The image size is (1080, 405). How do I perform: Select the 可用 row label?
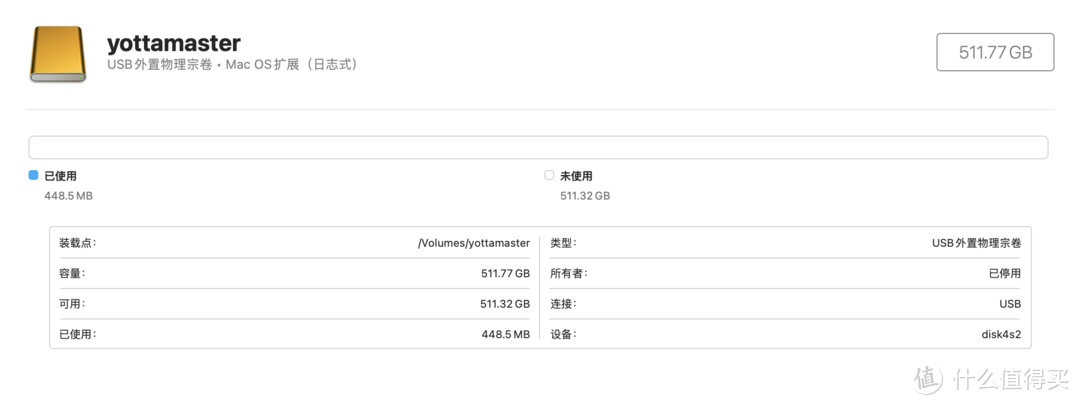(72, 304)
